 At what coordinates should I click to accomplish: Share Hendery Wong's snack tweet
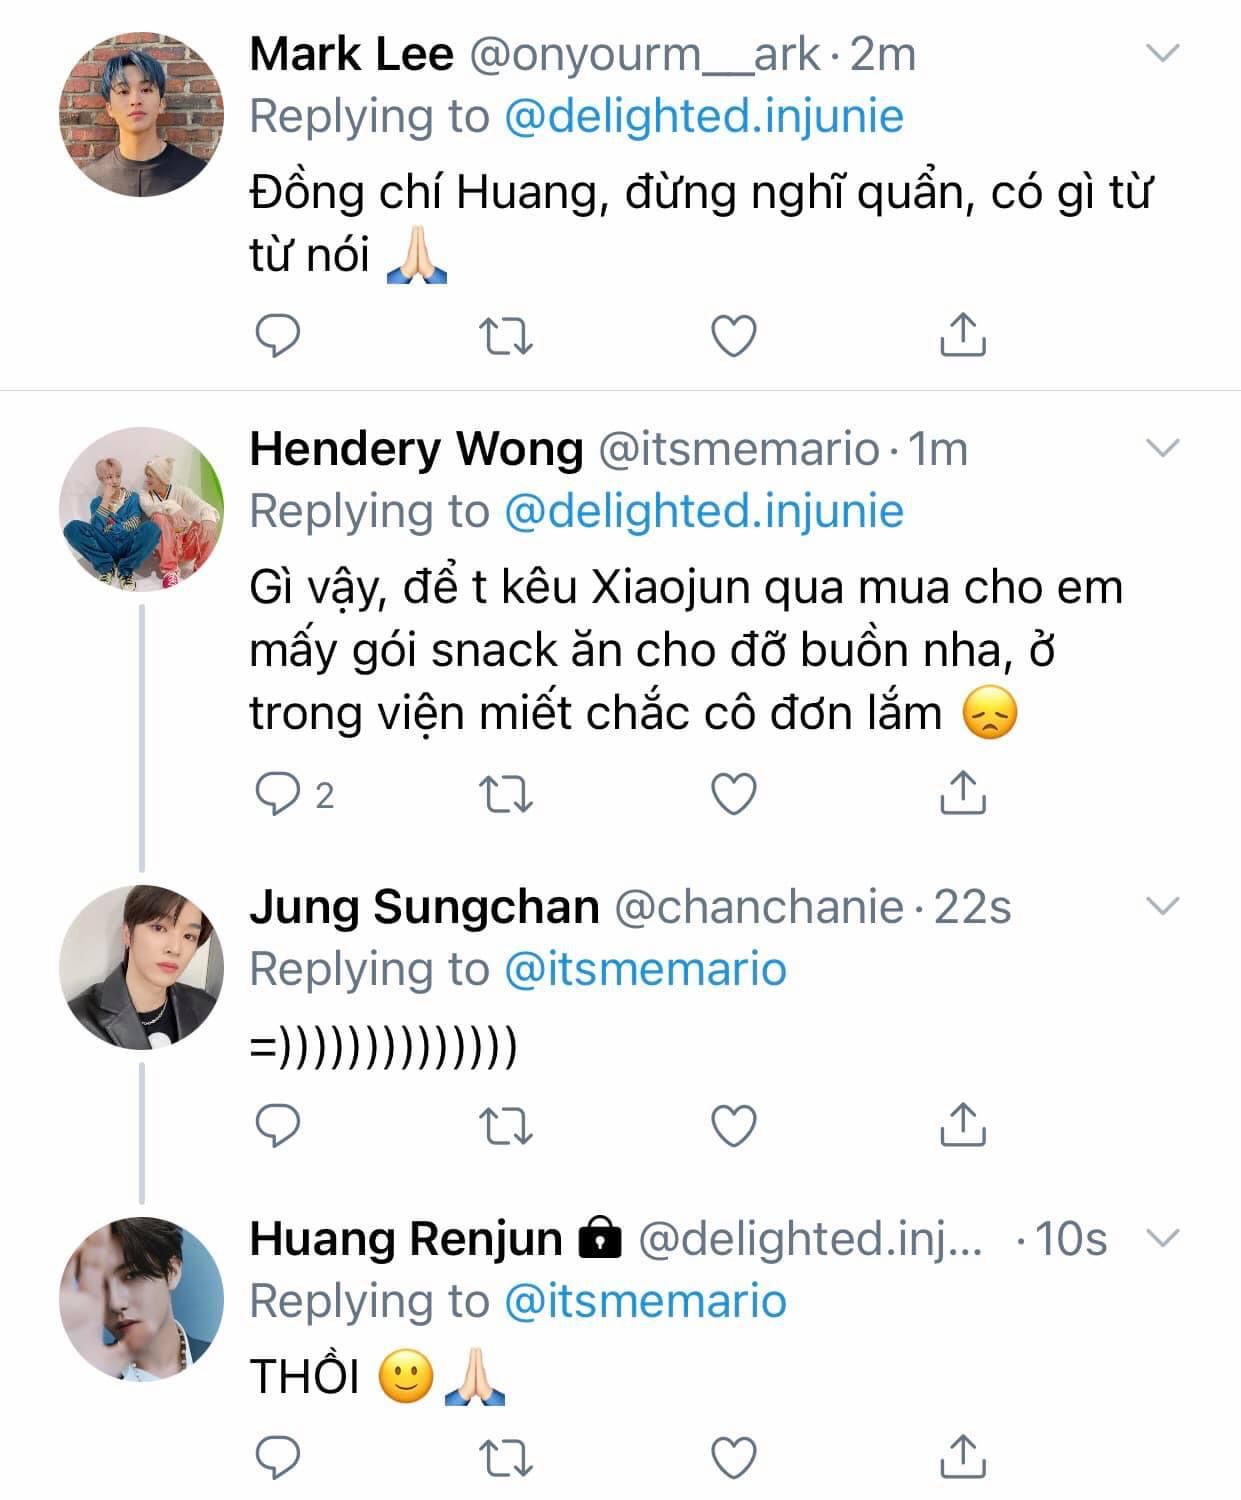click(963, 793)
